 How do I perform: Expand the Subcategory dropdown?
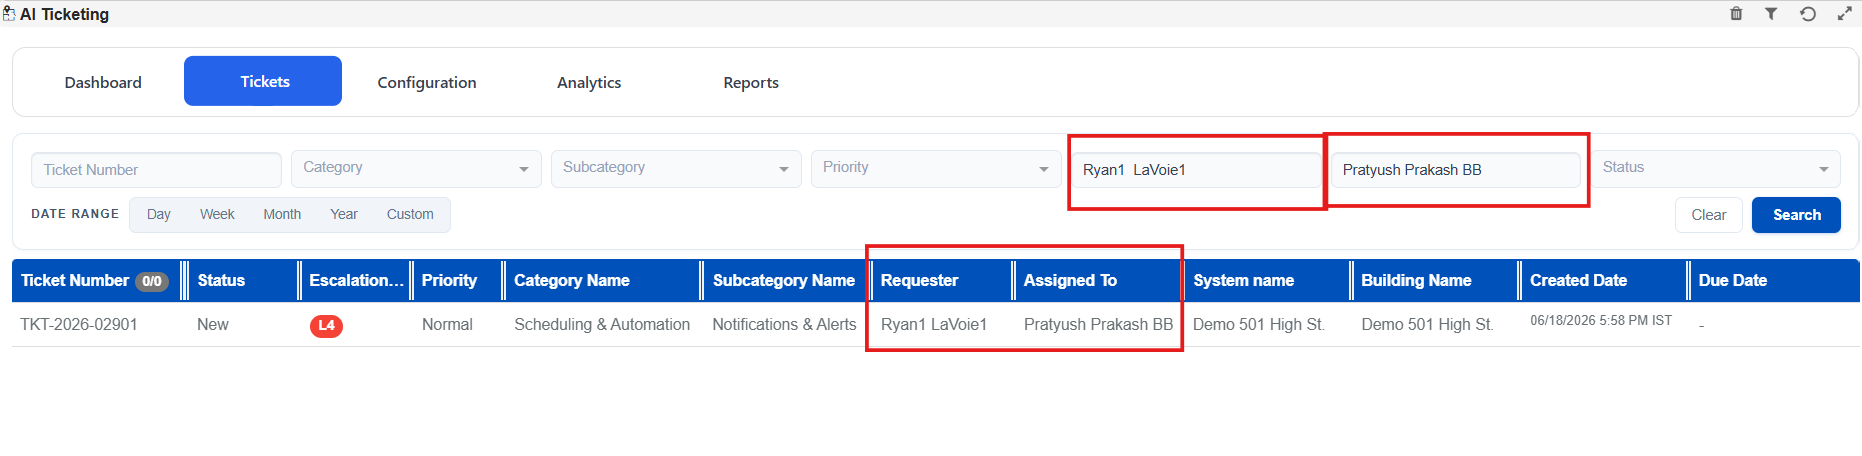point(676,168)
